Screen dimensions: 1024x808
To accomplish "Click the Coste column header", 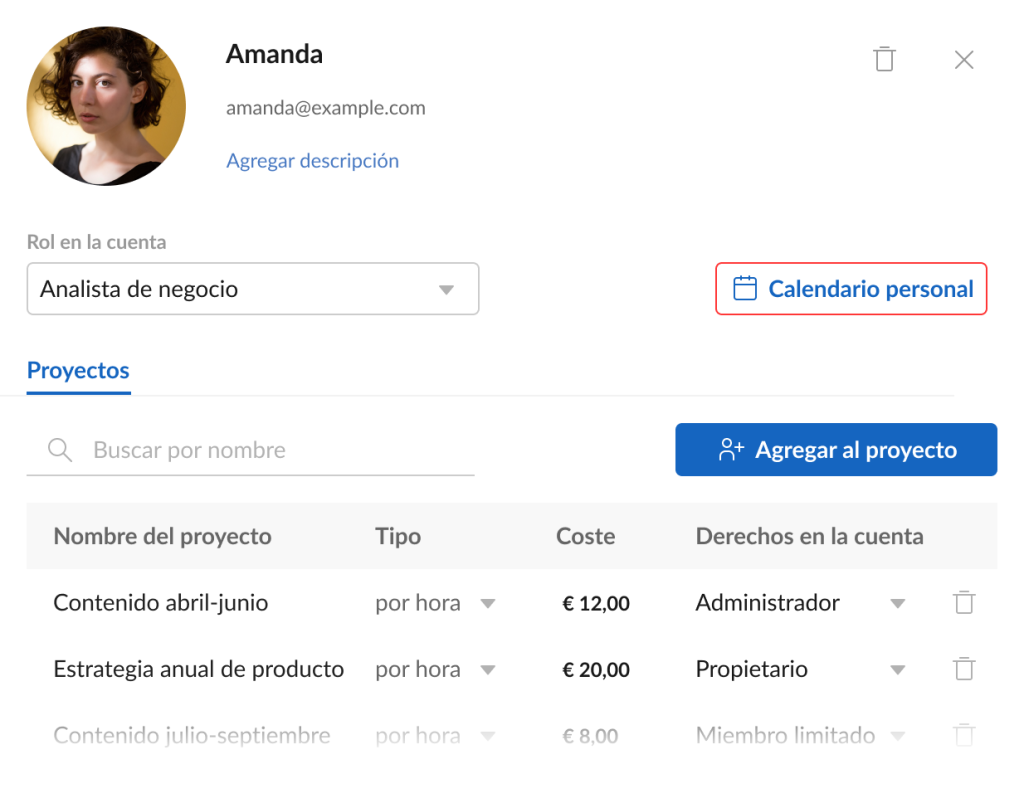I will pos(585,536).
